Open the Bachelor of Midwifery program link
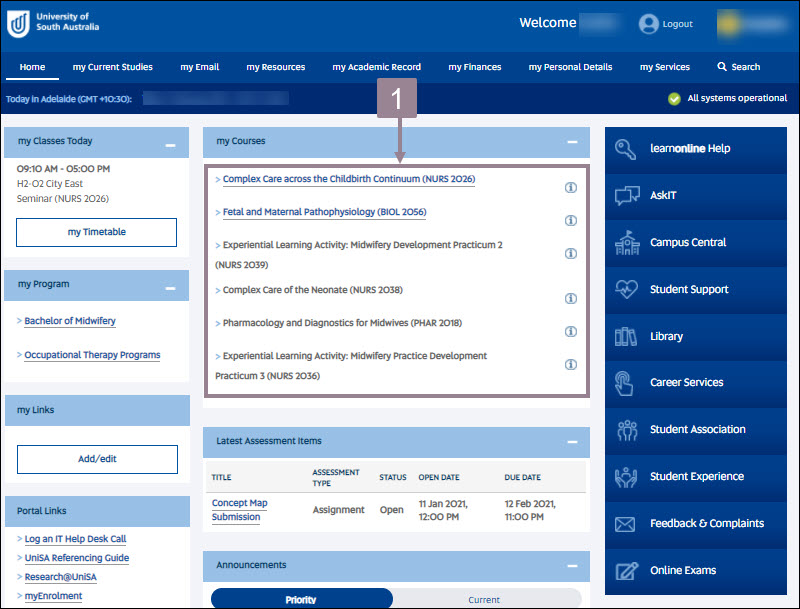 point(68,320)
